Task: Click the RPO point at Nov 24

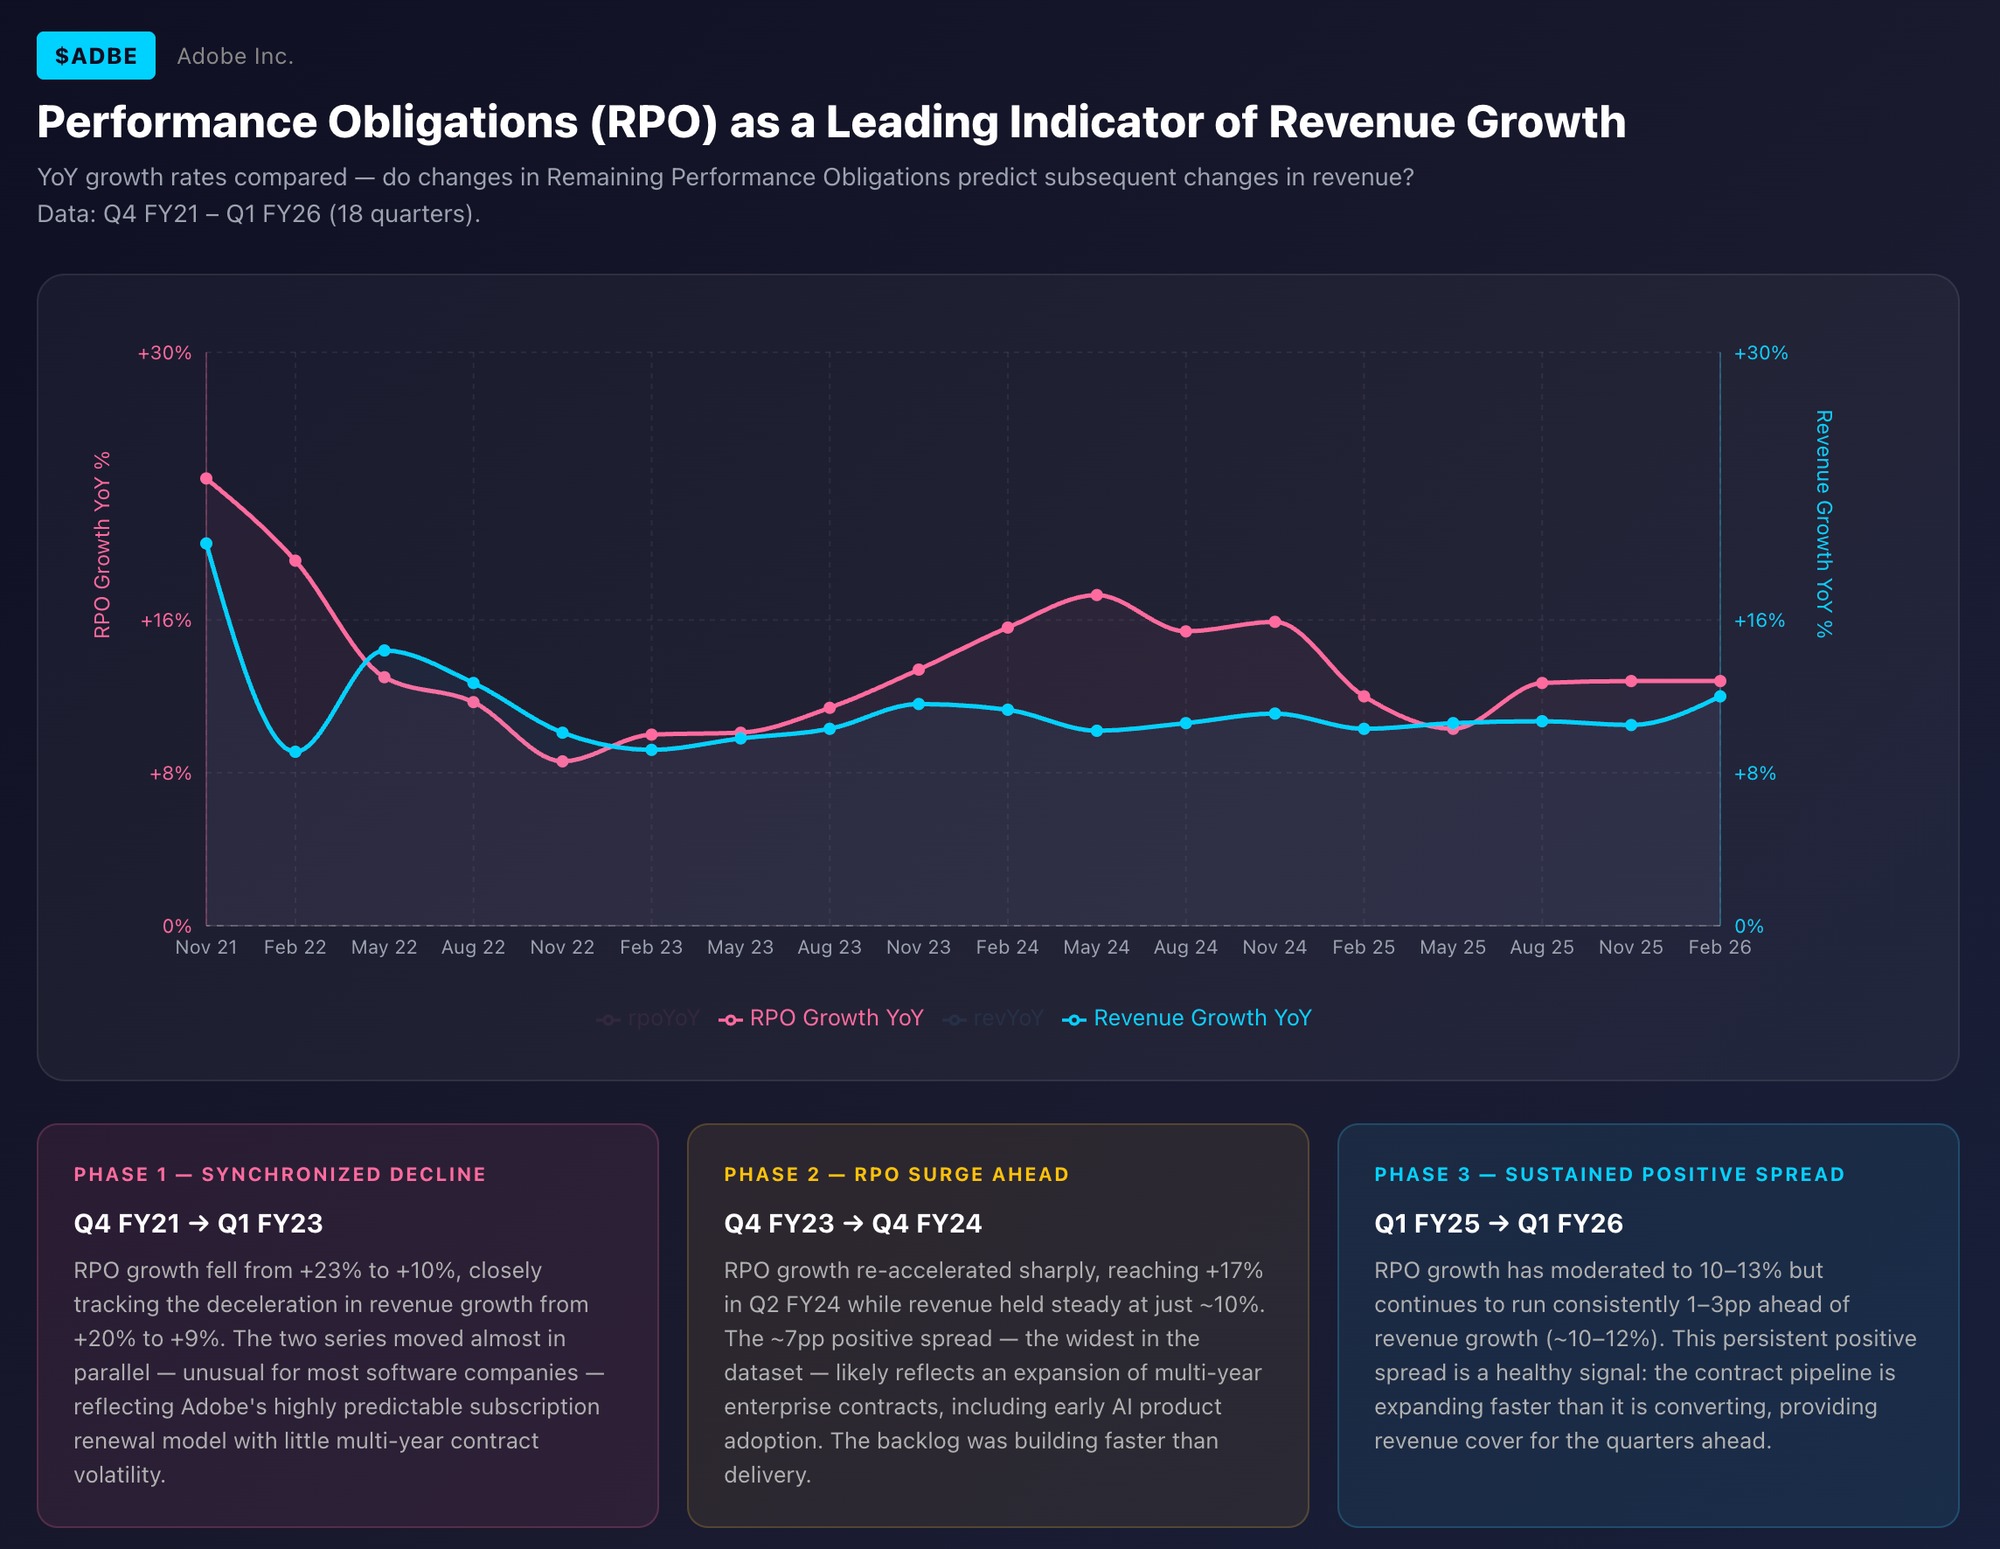Action: pyautogui.click(x=1275, y=622)
